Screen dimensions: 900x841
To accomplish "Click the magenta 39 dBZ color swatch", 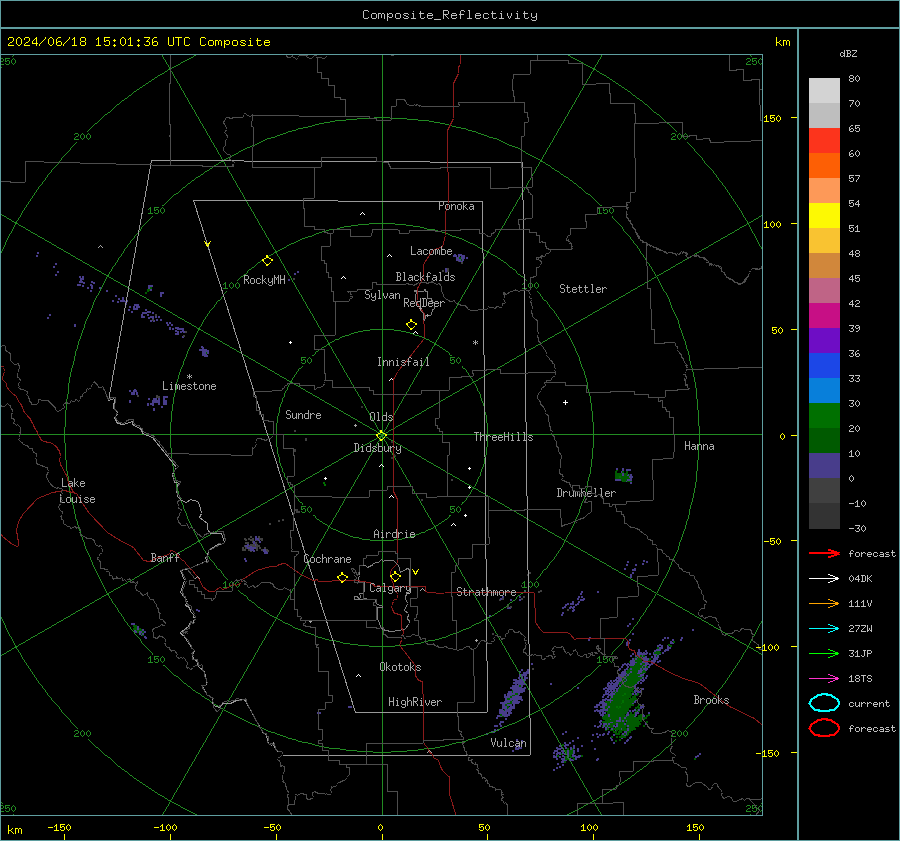I will [x=824, y=316].
